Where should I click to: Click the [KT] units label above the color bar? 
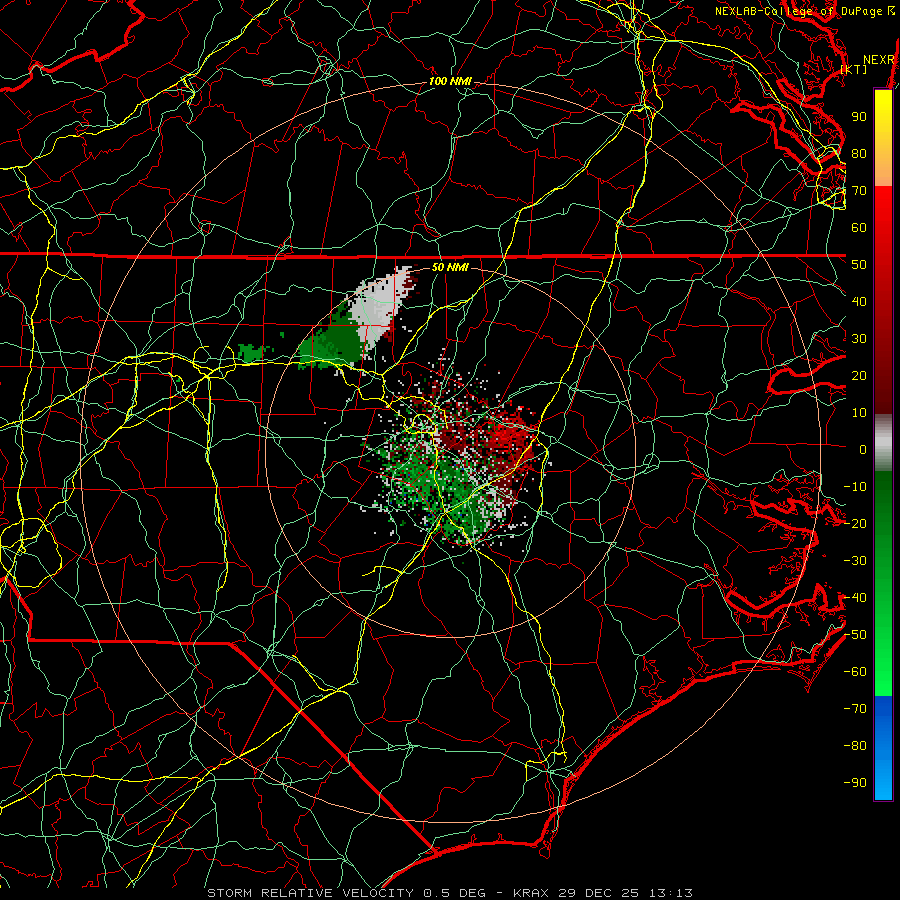coord(854,69)
